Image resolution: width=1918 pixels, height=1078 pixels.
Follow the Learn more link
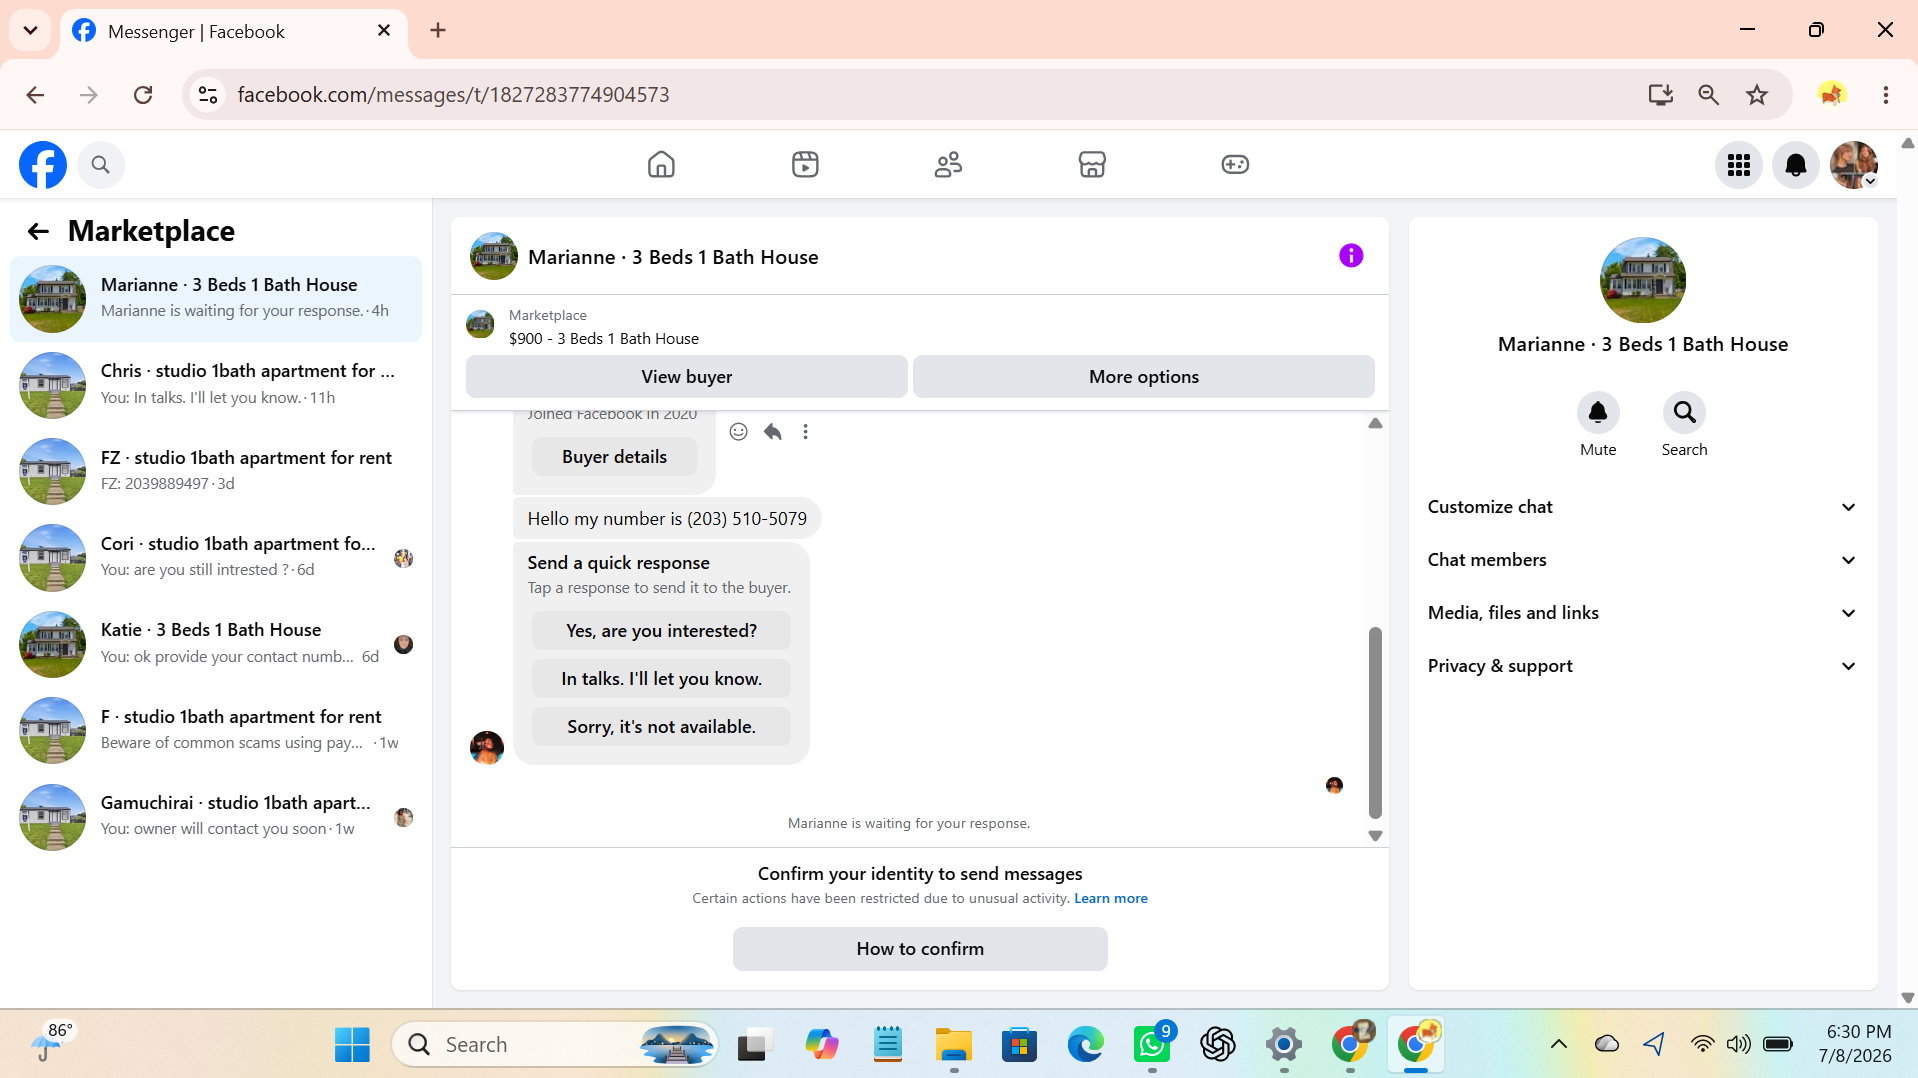[x=1111, y=899]
